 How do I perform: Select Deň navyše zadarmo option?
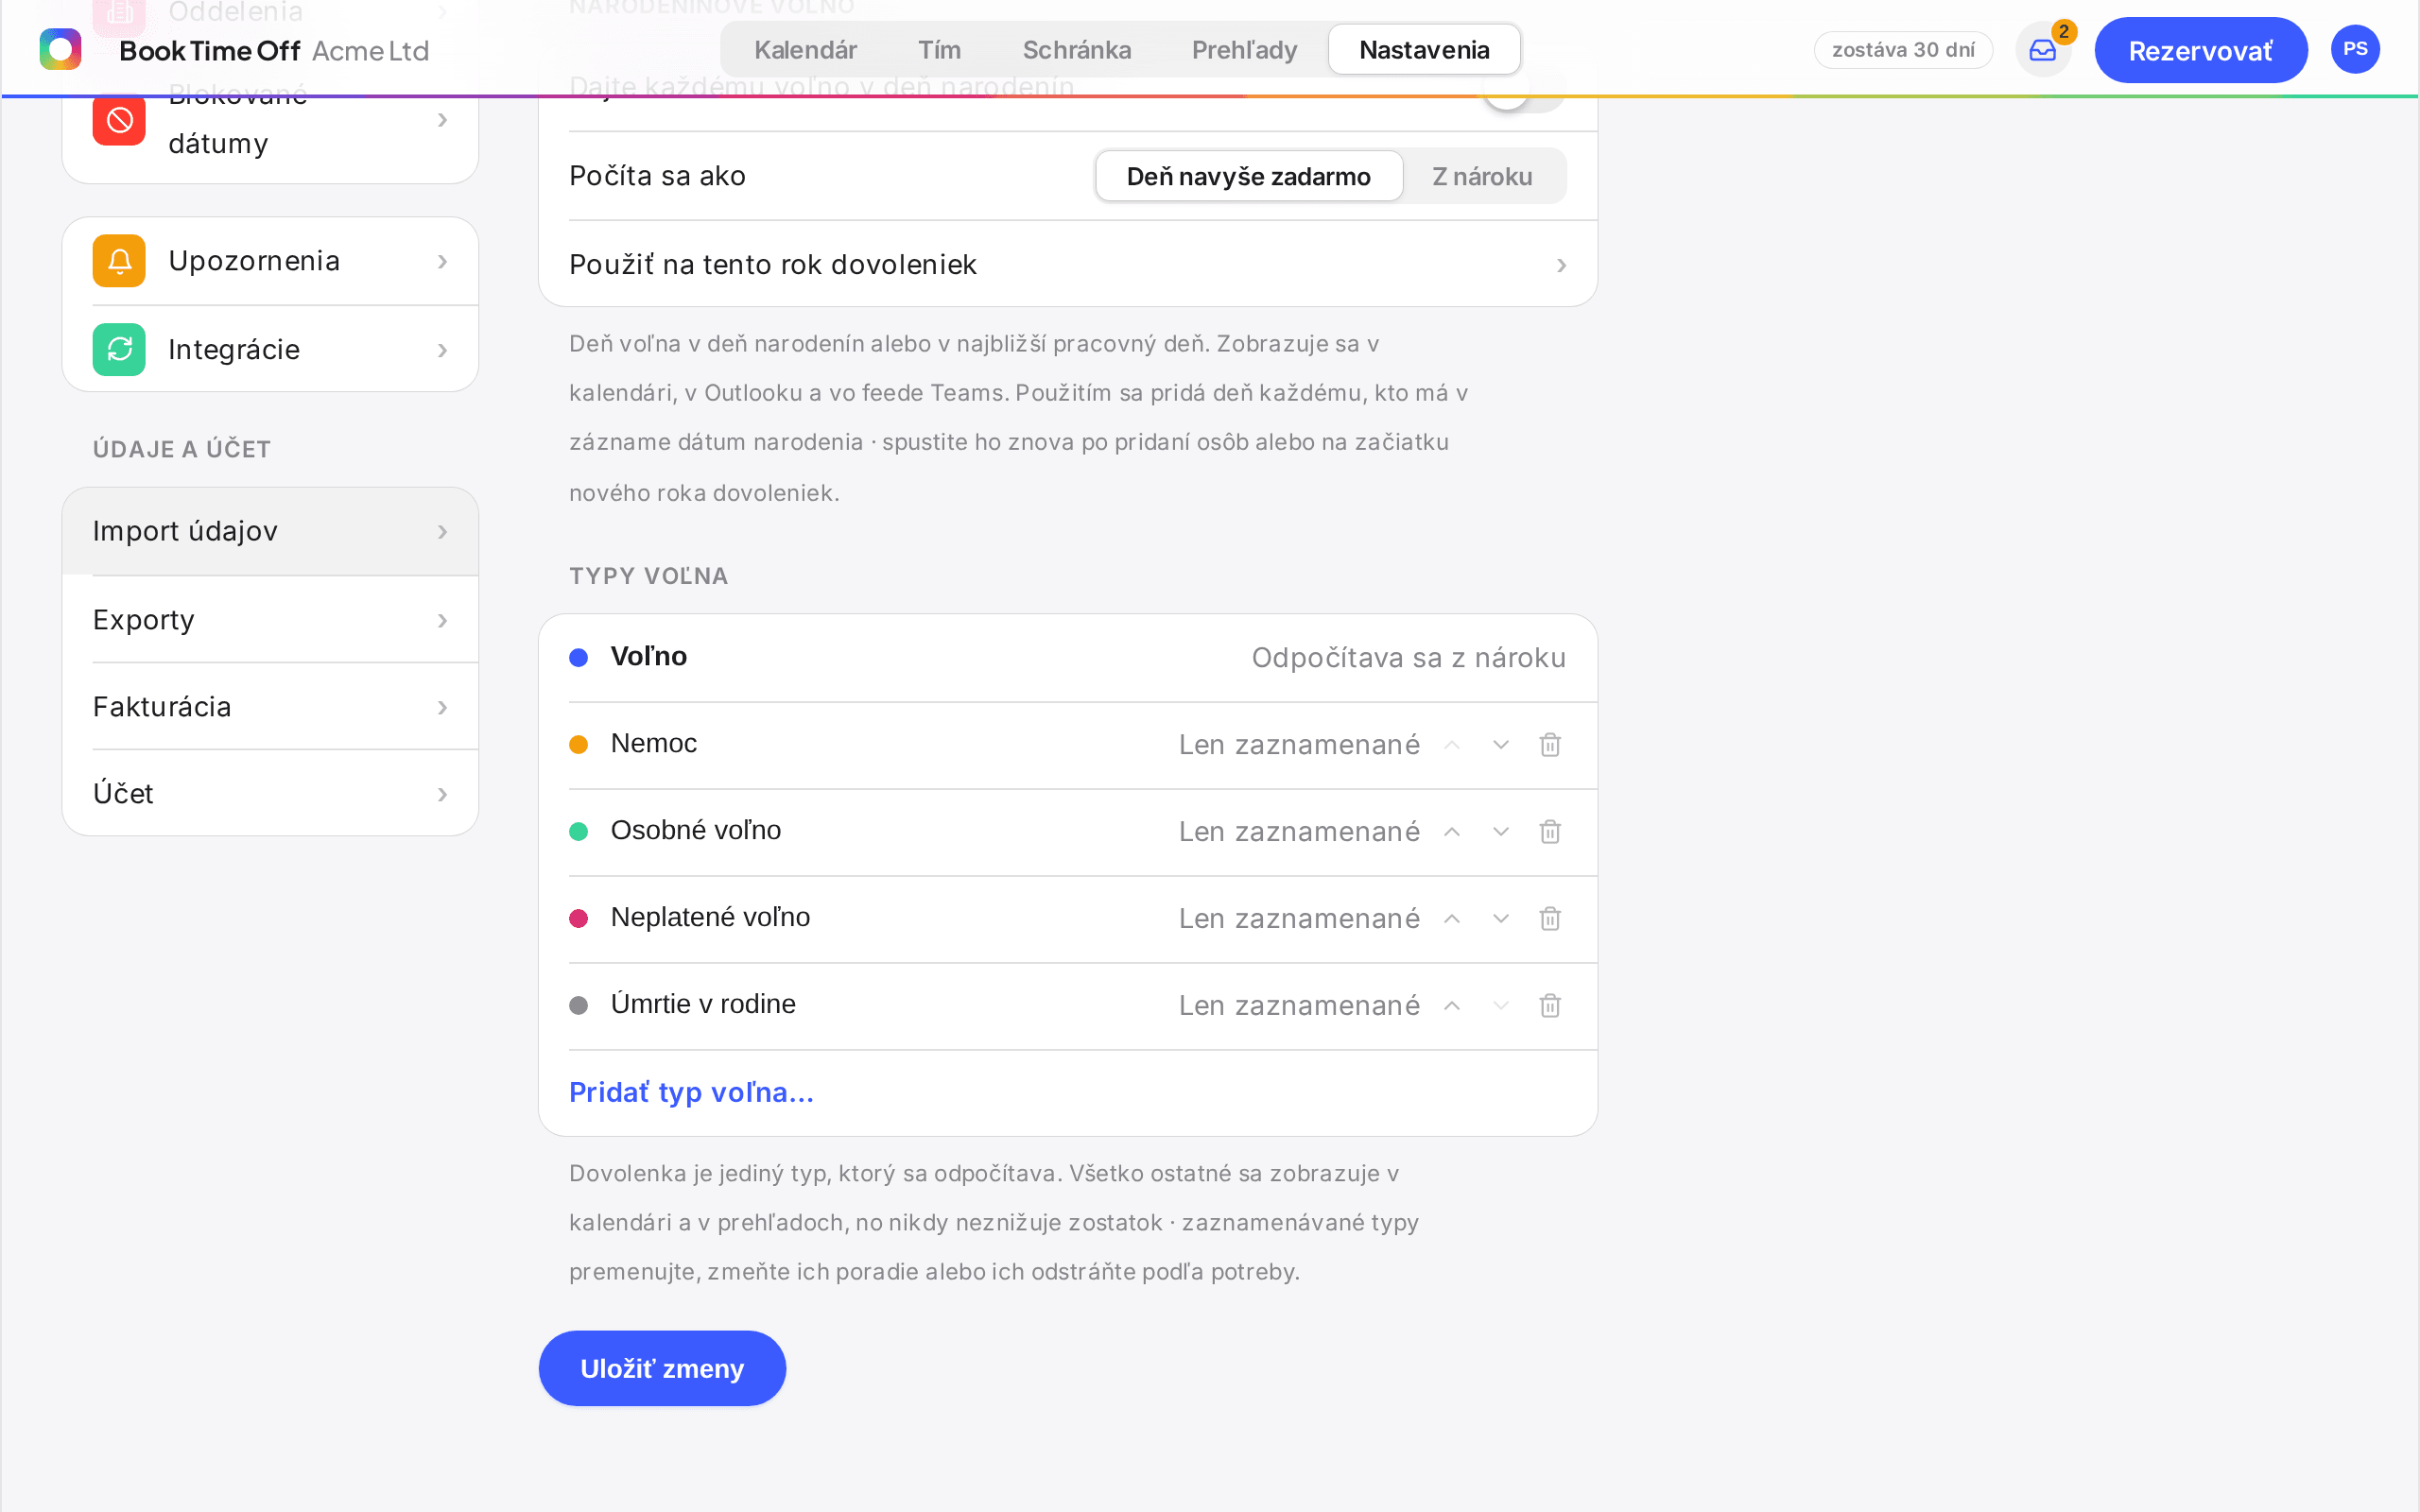tap(1249, 176)
